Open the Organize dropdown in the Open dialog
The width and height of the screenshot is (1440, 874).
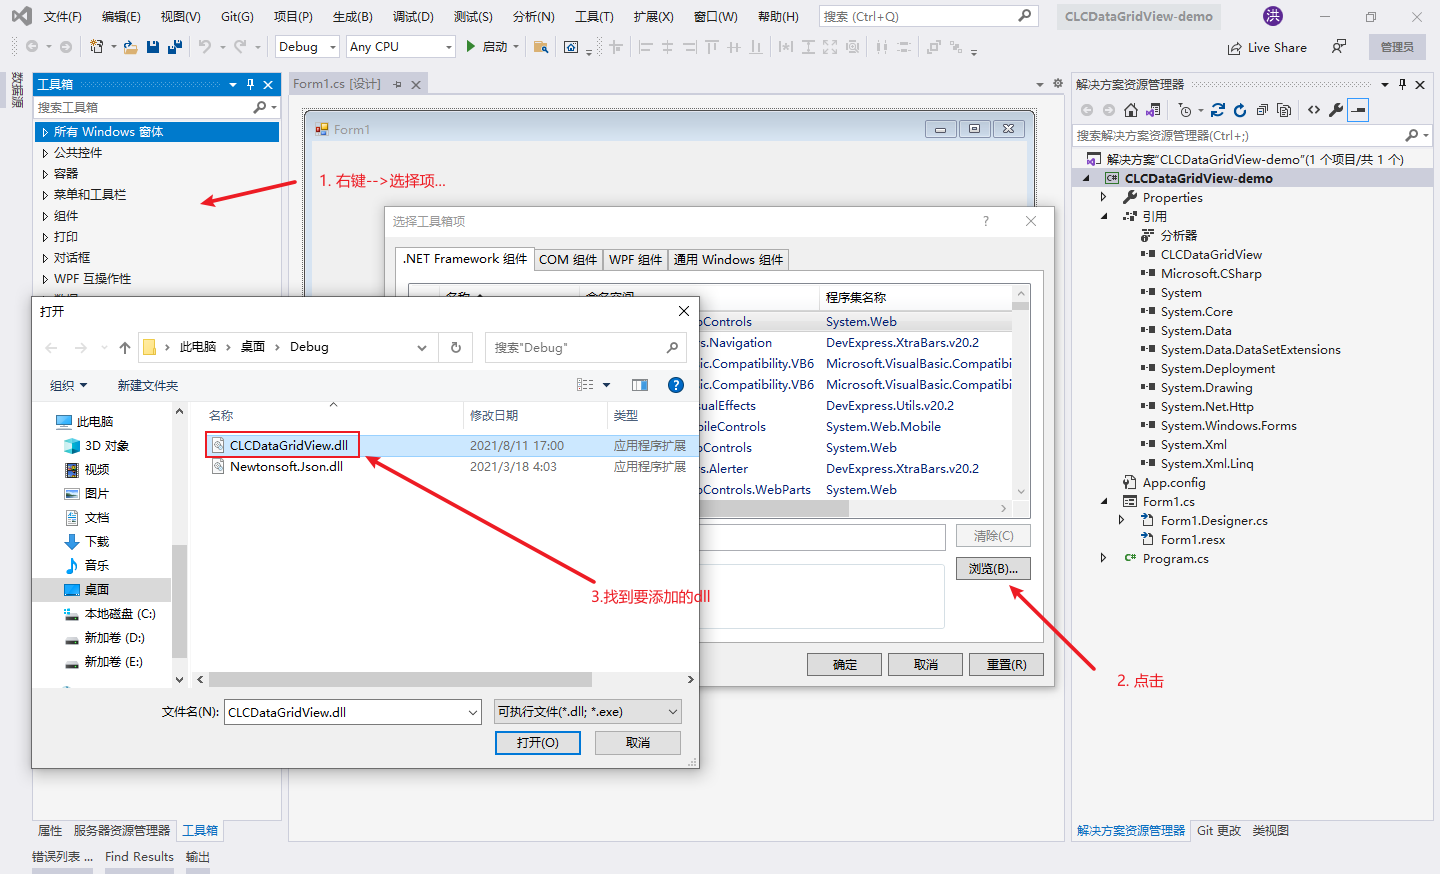69,386
